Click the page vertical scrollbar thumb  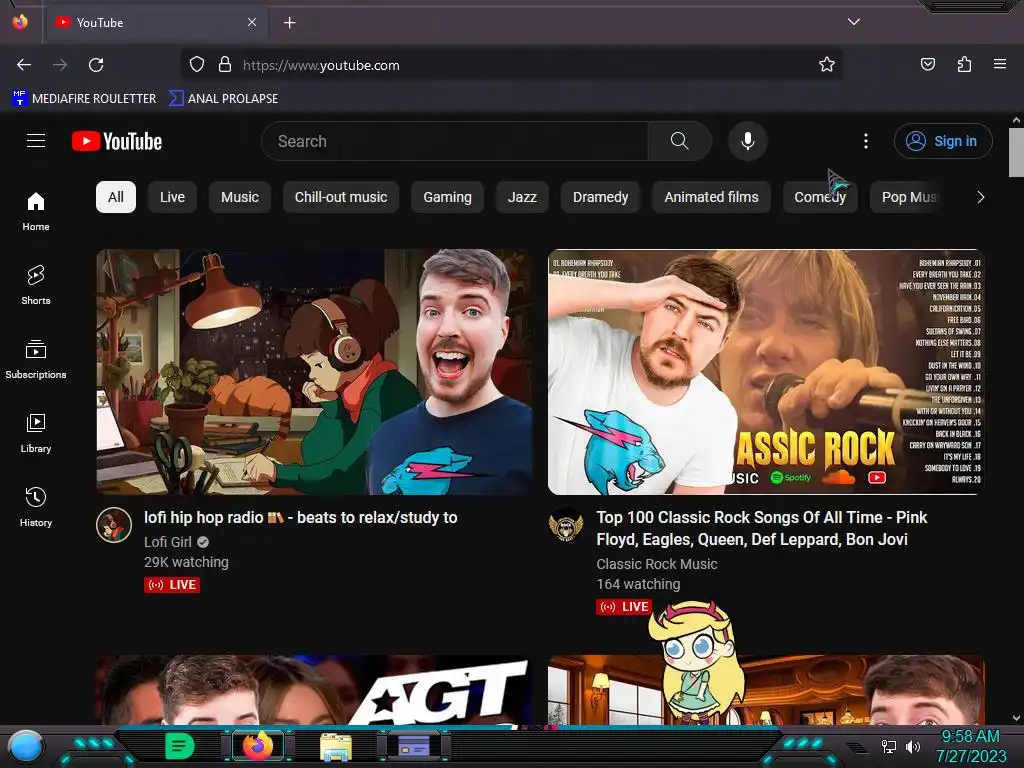tap(1016, 152)
